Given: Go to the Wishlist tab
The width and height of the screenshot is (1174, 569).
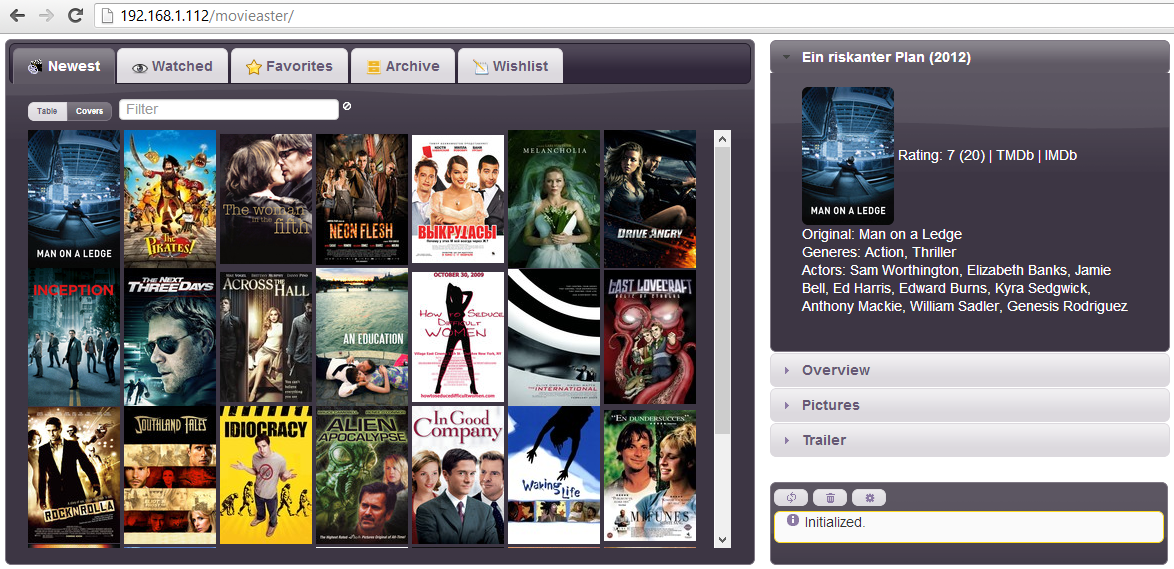Looking at the screenshot, I should 511,66.
